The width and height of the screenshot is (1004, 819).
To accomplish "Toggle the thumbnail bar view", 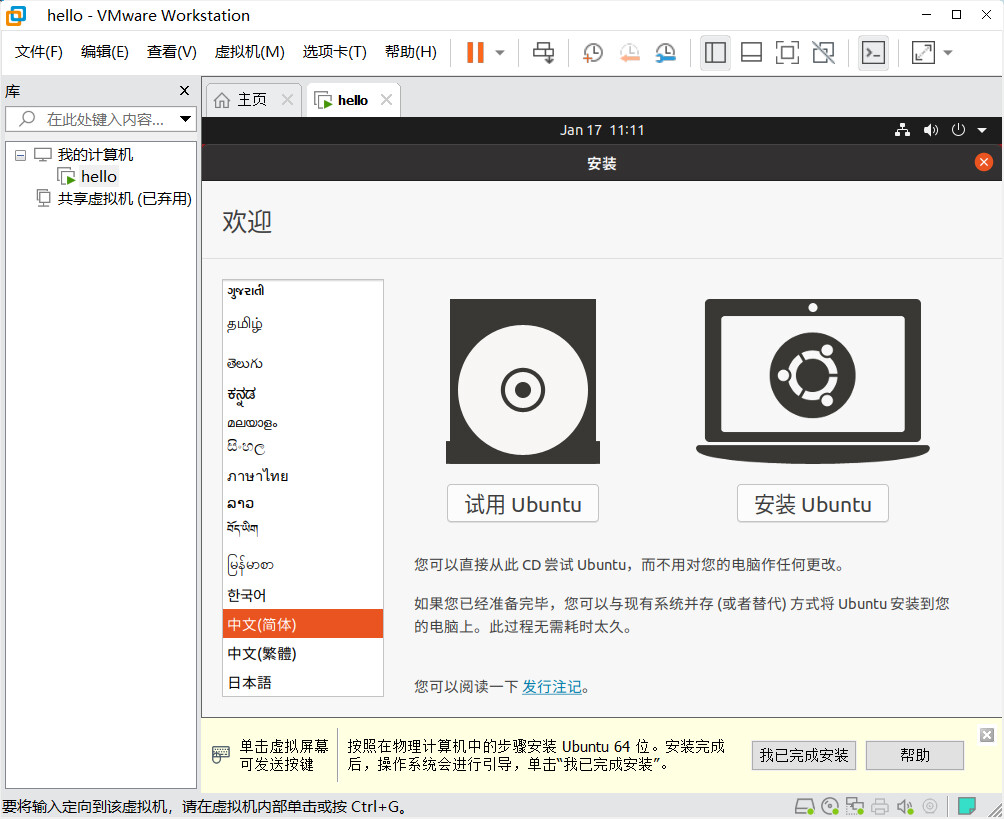I will (751, 53).
